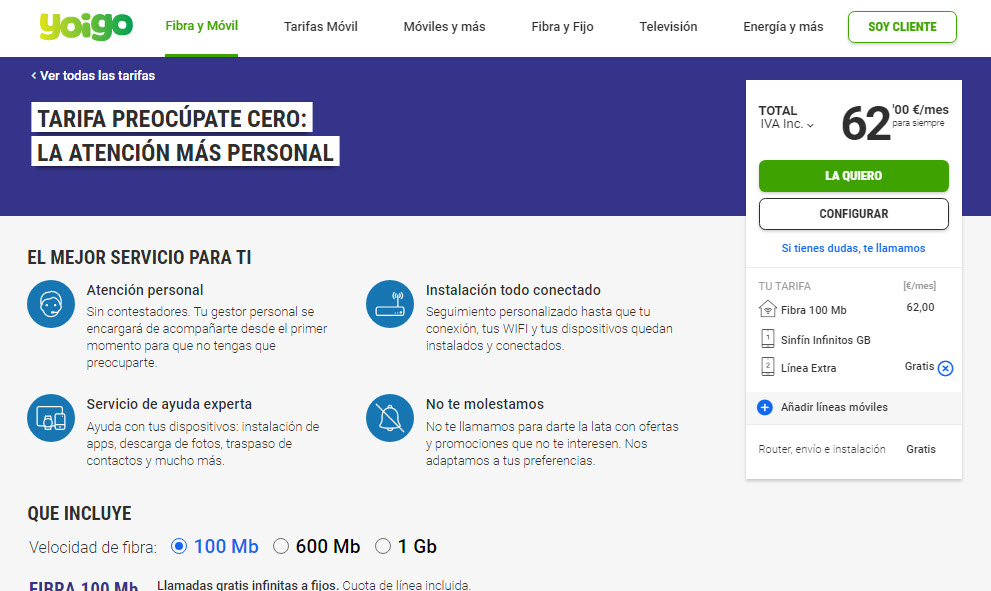Click the No te molestamos heading

pos(485,404)
